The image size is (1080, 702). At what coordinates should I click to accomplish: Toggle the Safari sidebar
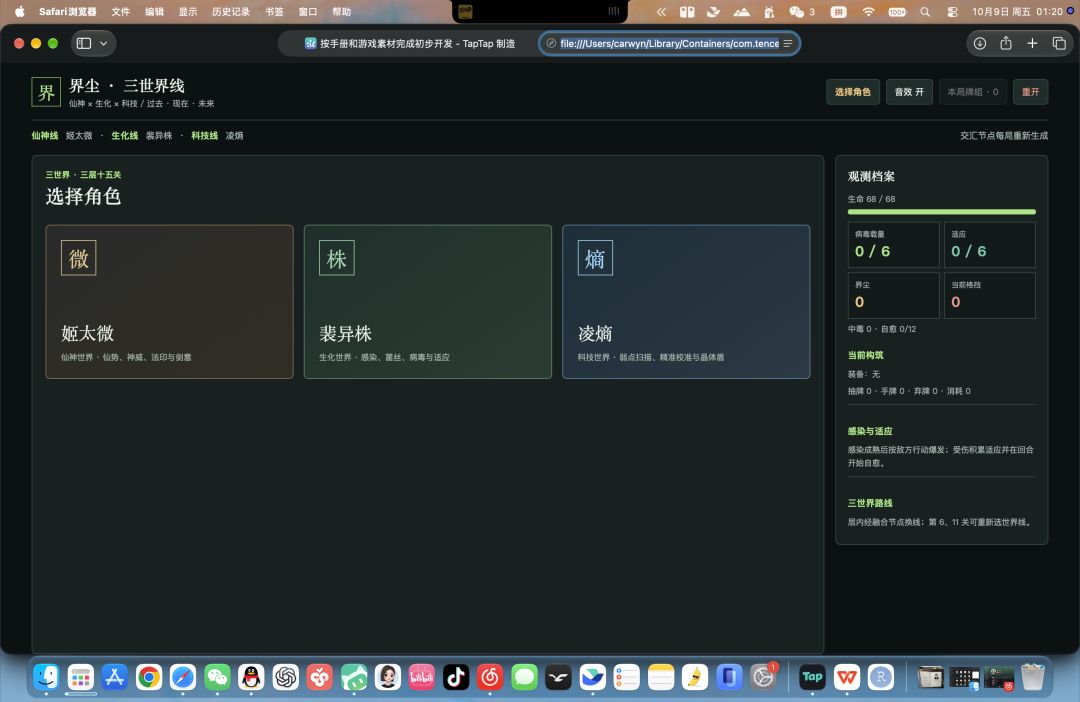(84, 43)
